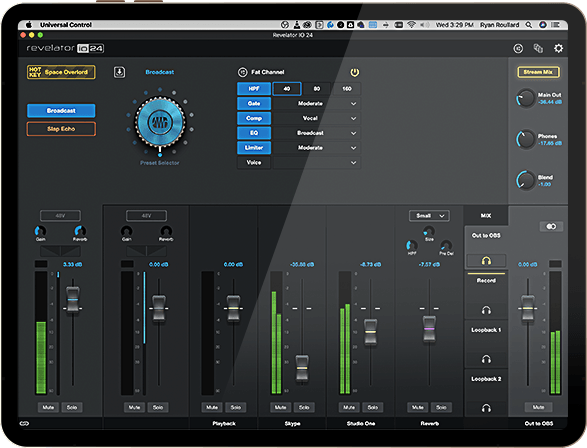Click the stereo link icon above OBS fader
587x448 pixels.
[551, 226]
